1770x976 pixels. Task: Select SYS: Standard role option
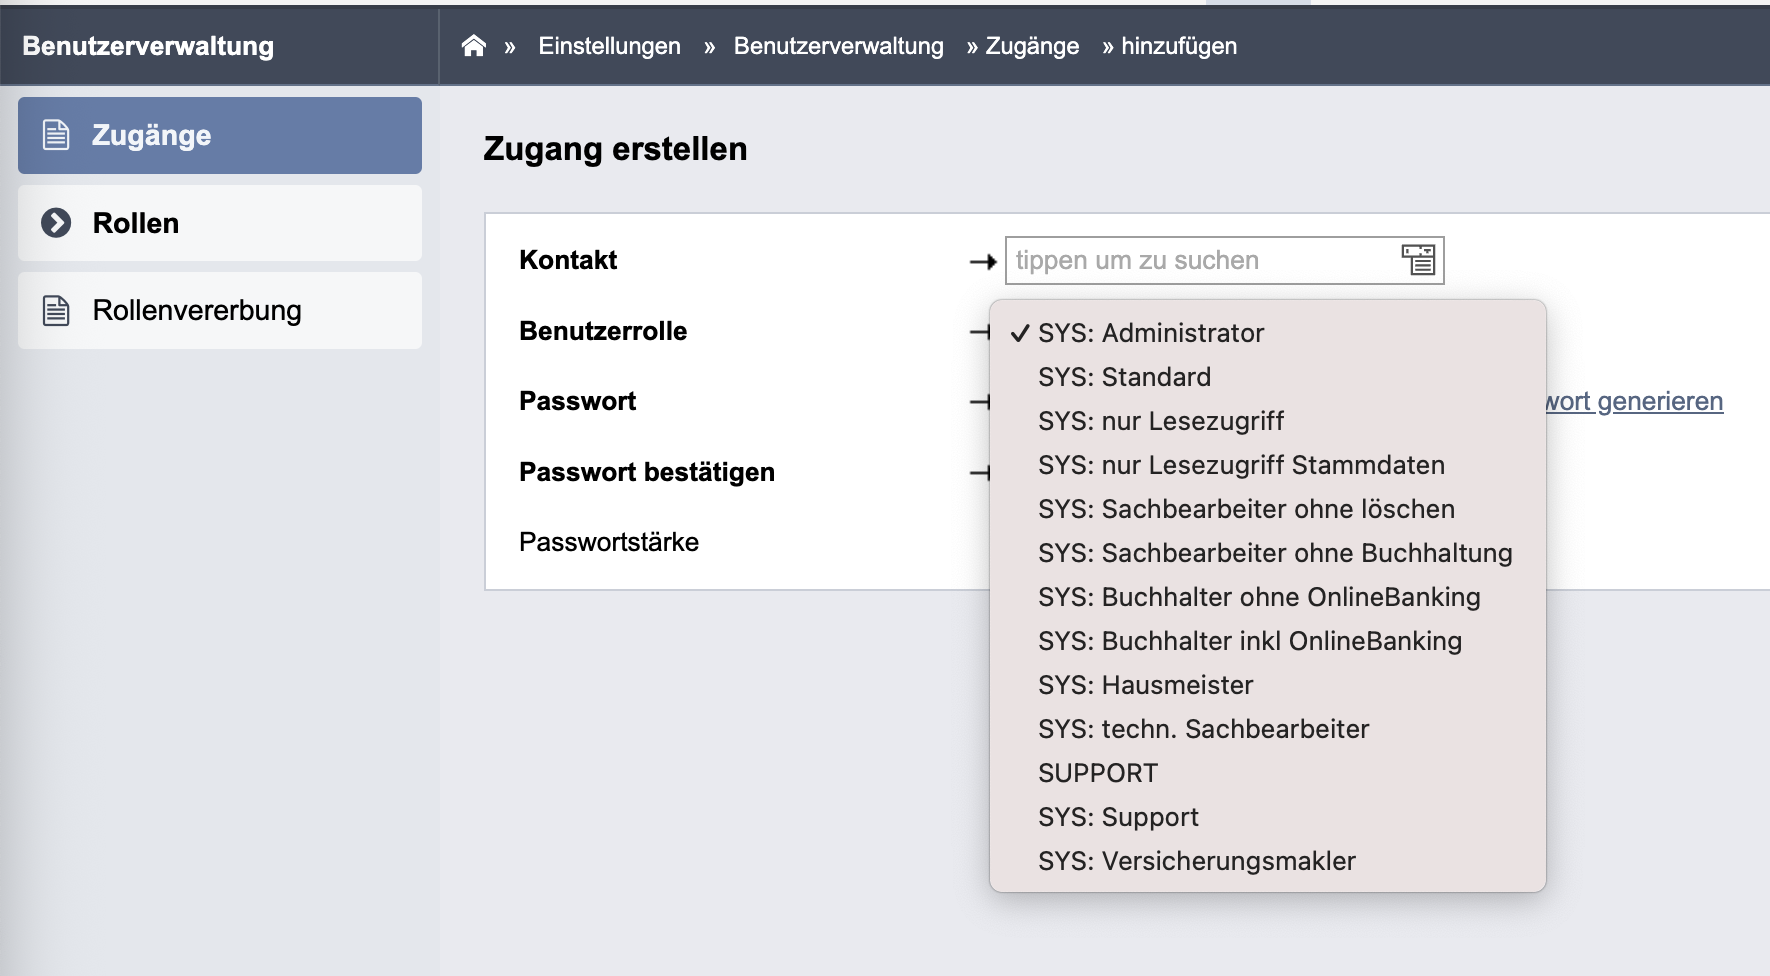click(1268, 377)
